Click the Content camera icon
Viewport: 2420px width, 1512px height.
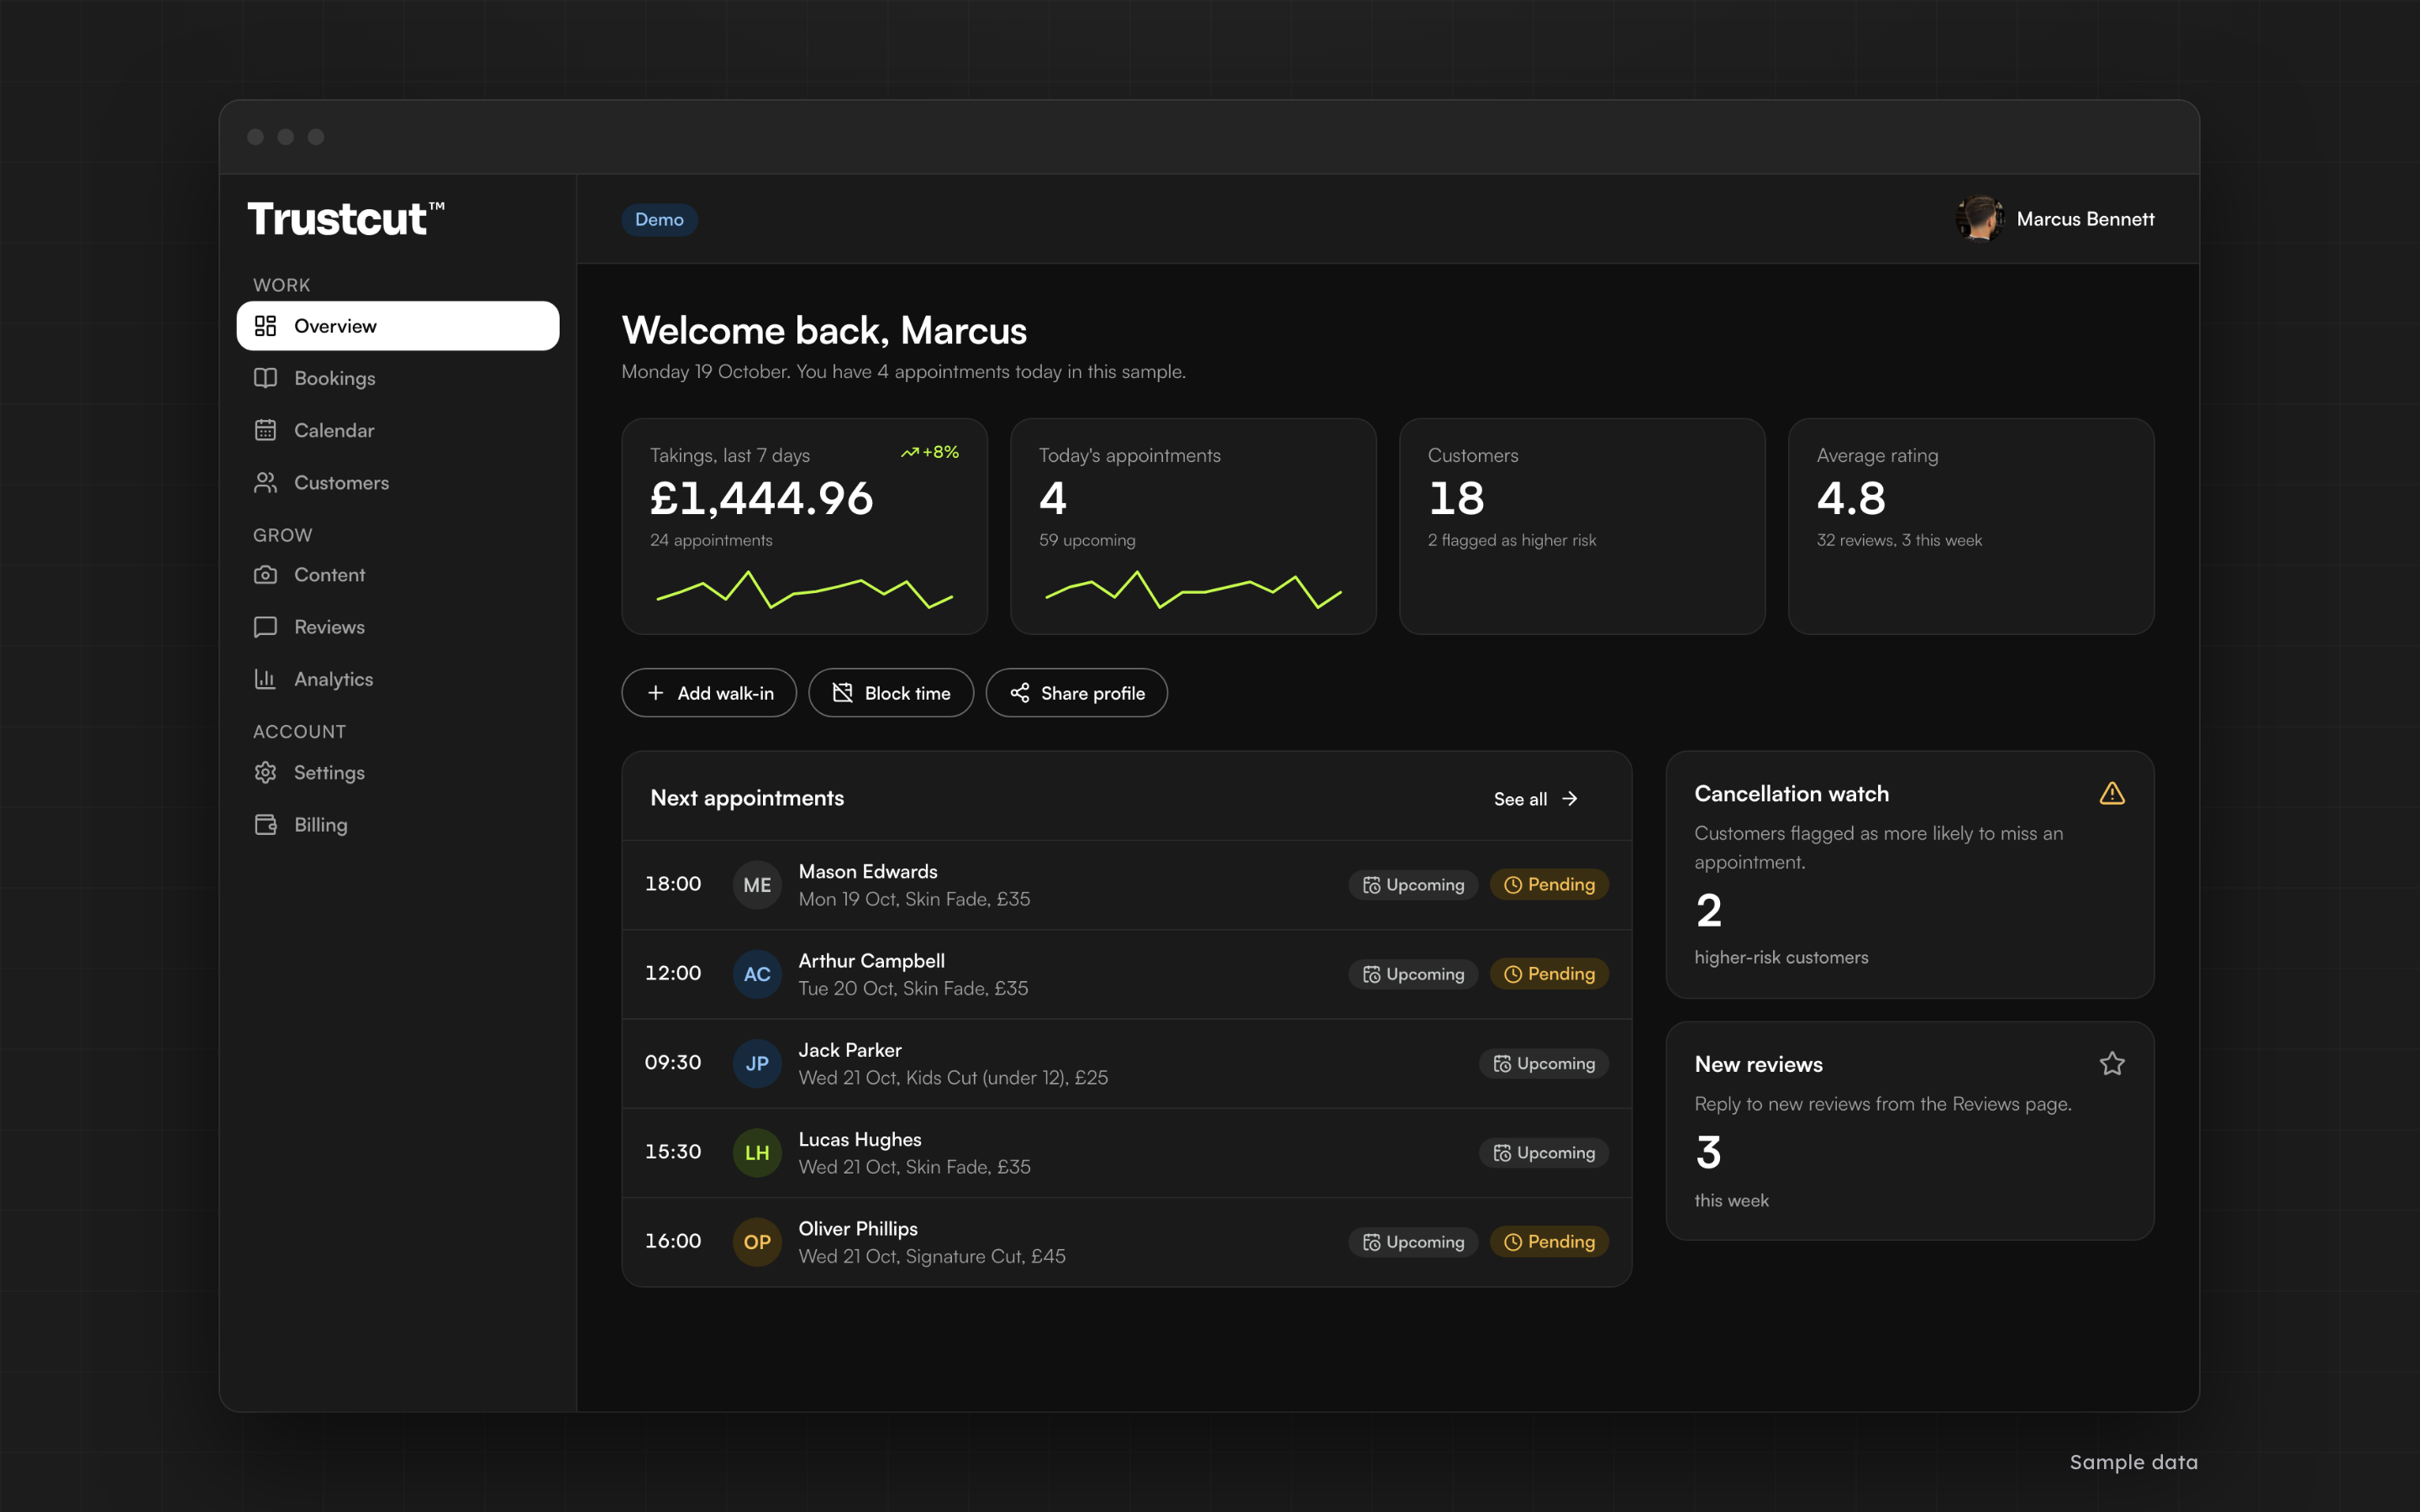point(265,575)
